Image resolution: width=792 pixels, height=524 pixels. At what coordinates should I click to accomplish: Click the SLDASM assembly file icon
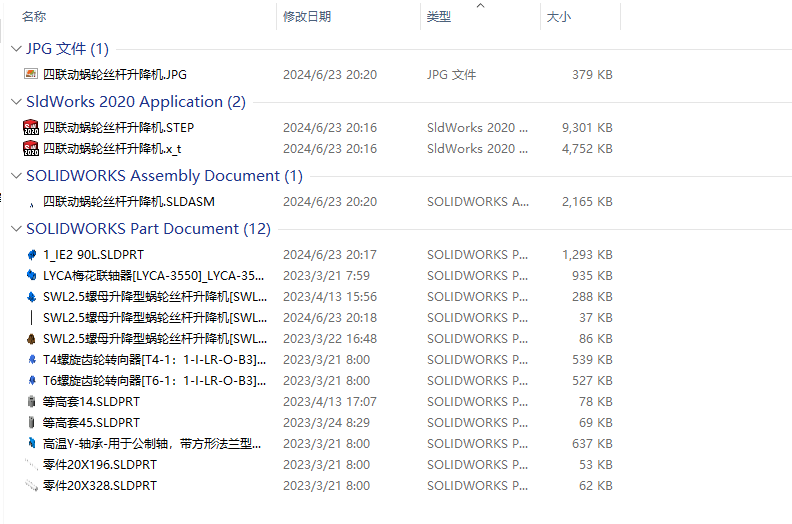[31, 203]
